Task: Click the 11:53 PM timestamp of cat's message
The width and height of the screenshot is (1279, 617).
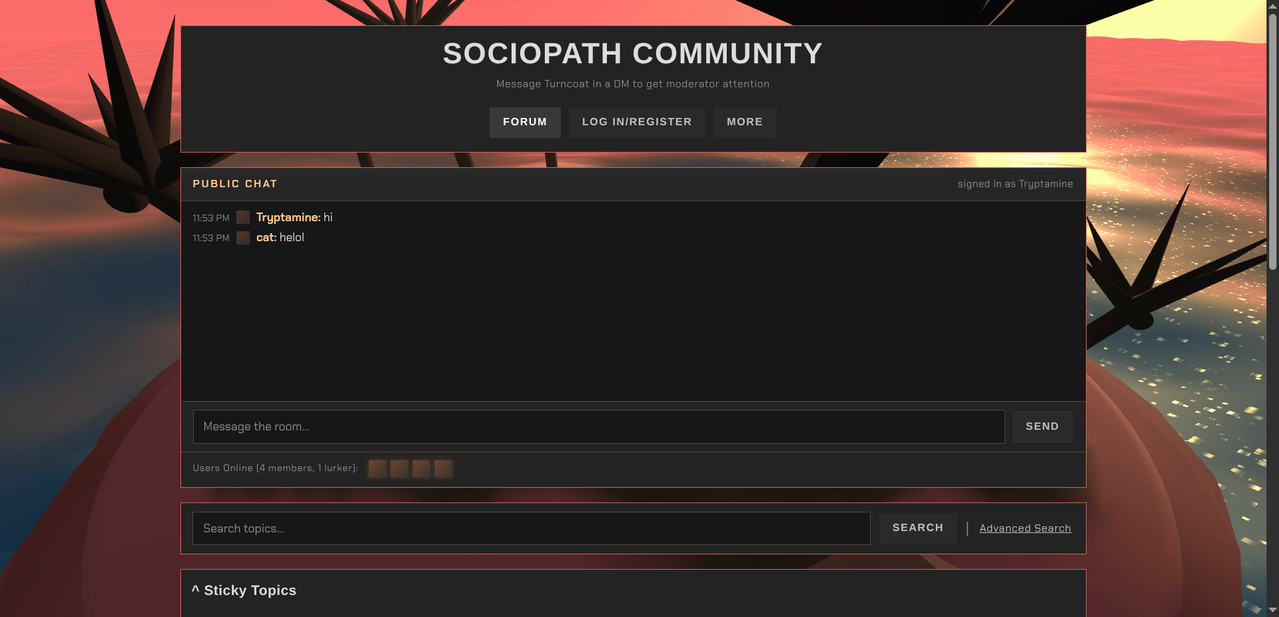Action: click(211, 238)
